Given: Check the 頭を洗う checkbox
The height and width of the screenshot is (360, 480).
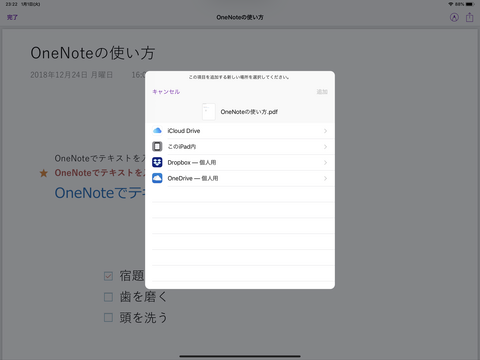Looking at the screenshot, I should [x=108, y=317].
